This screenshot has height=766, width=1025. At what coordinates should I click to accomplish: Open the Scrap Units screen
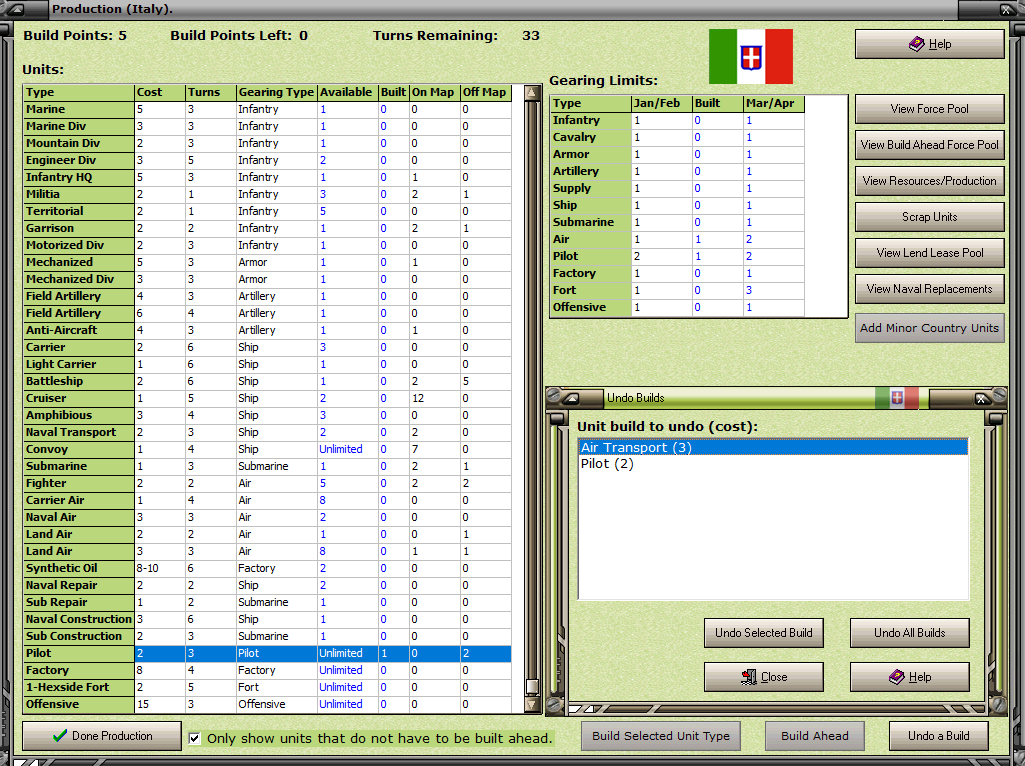click(929, 217)
